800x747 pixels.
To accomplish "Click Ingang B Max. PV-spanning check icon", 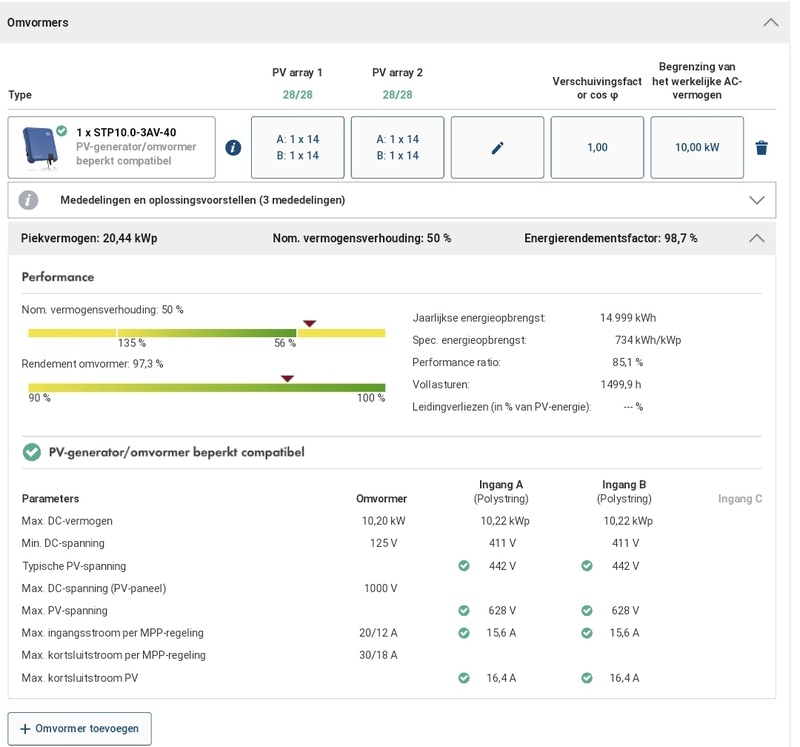I will [587, 610].
